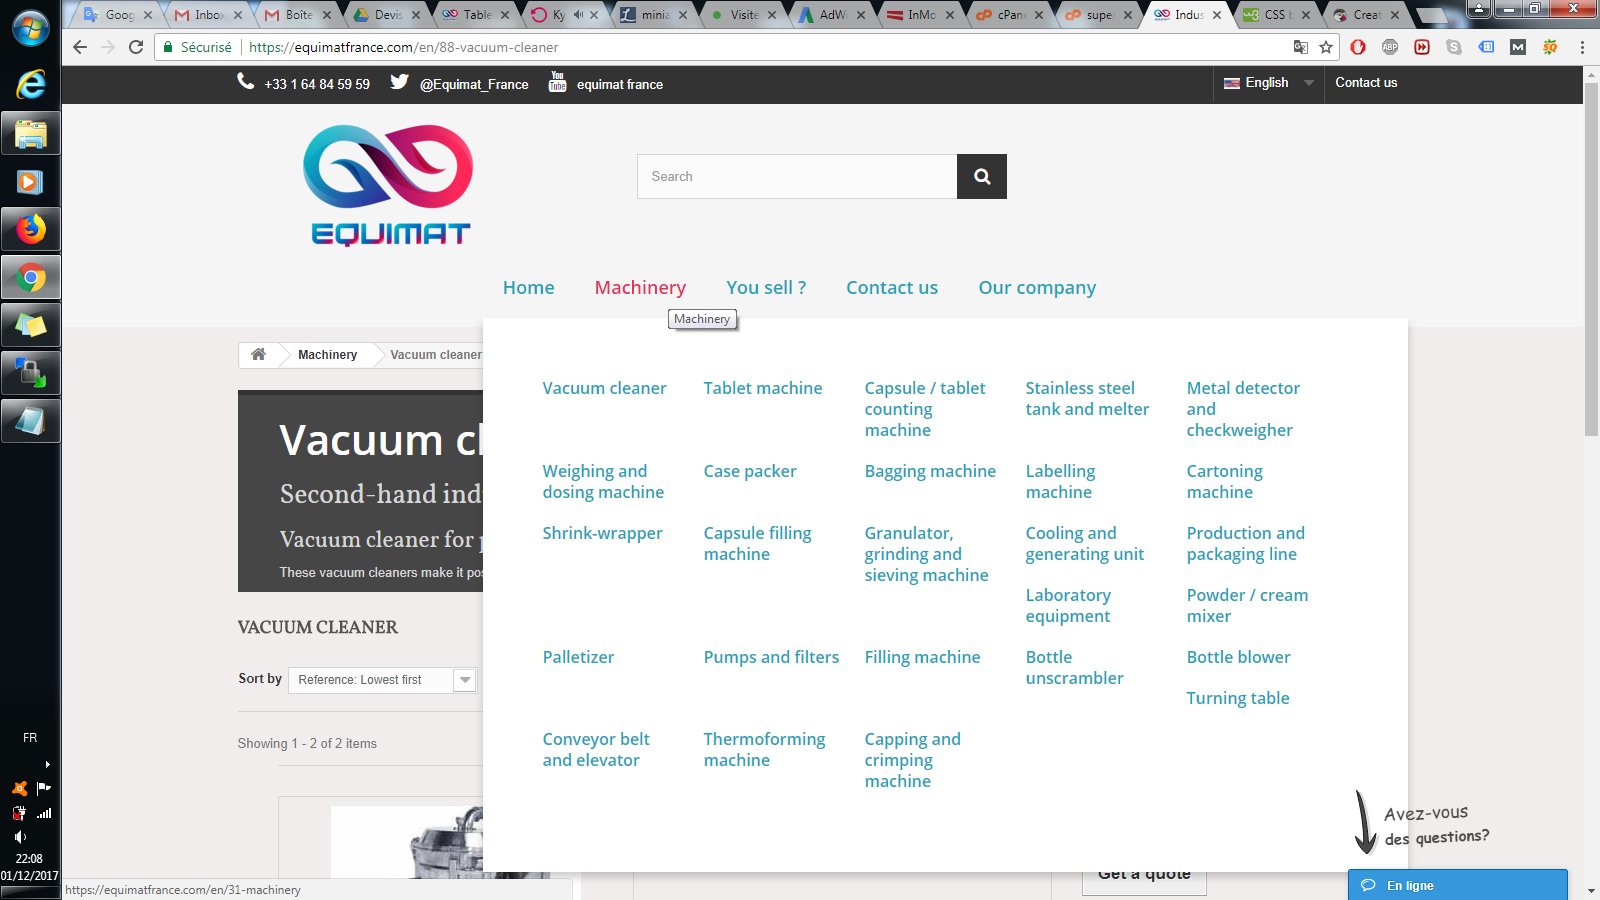The width and height of the screenshot is (1600, 900).
Task: Launch Internet Explorer from the taskbar
Action: [31, 85]
